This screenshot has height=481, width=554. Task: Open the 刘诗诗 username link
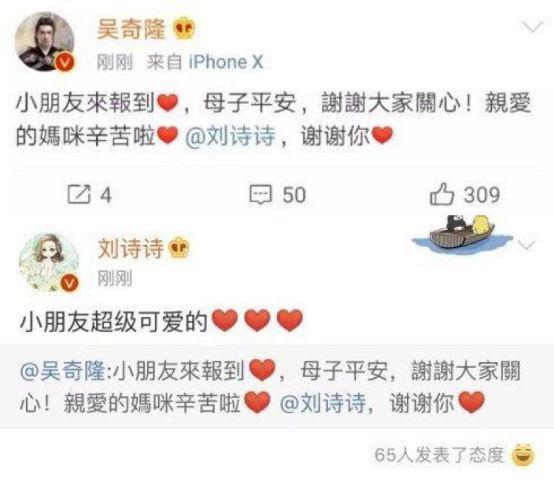[x=131, y=248]
